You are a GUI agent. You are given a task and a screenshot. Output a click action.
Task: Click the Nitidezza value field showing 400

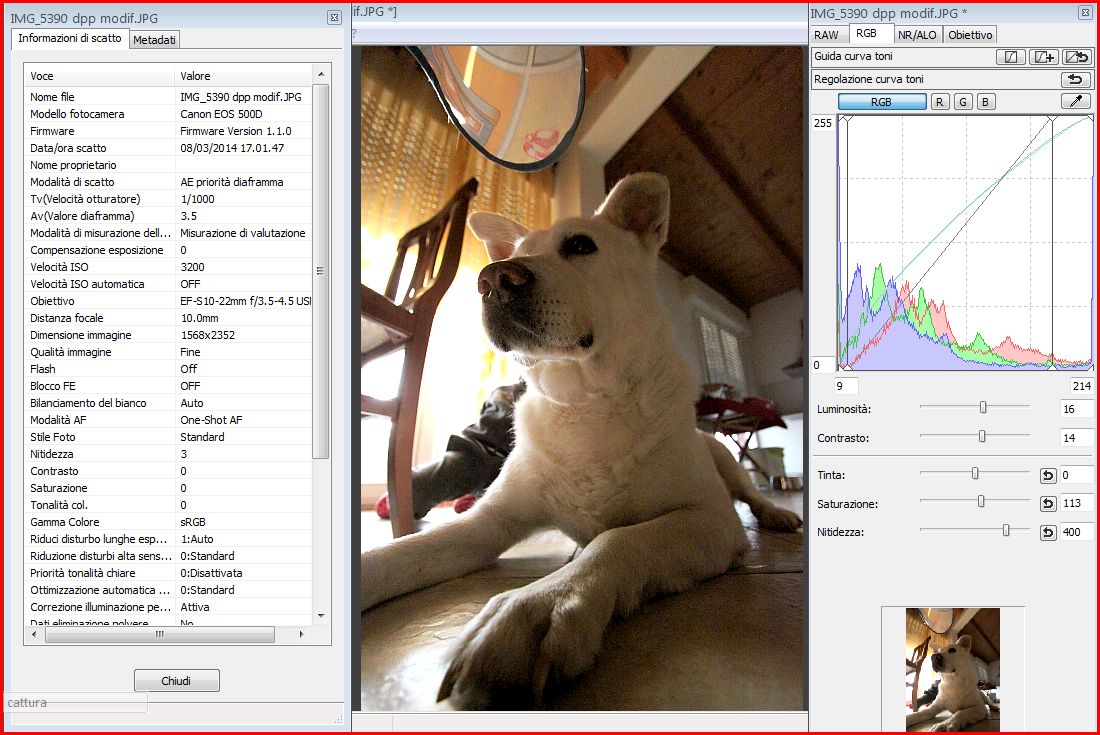pos(1077,533)
